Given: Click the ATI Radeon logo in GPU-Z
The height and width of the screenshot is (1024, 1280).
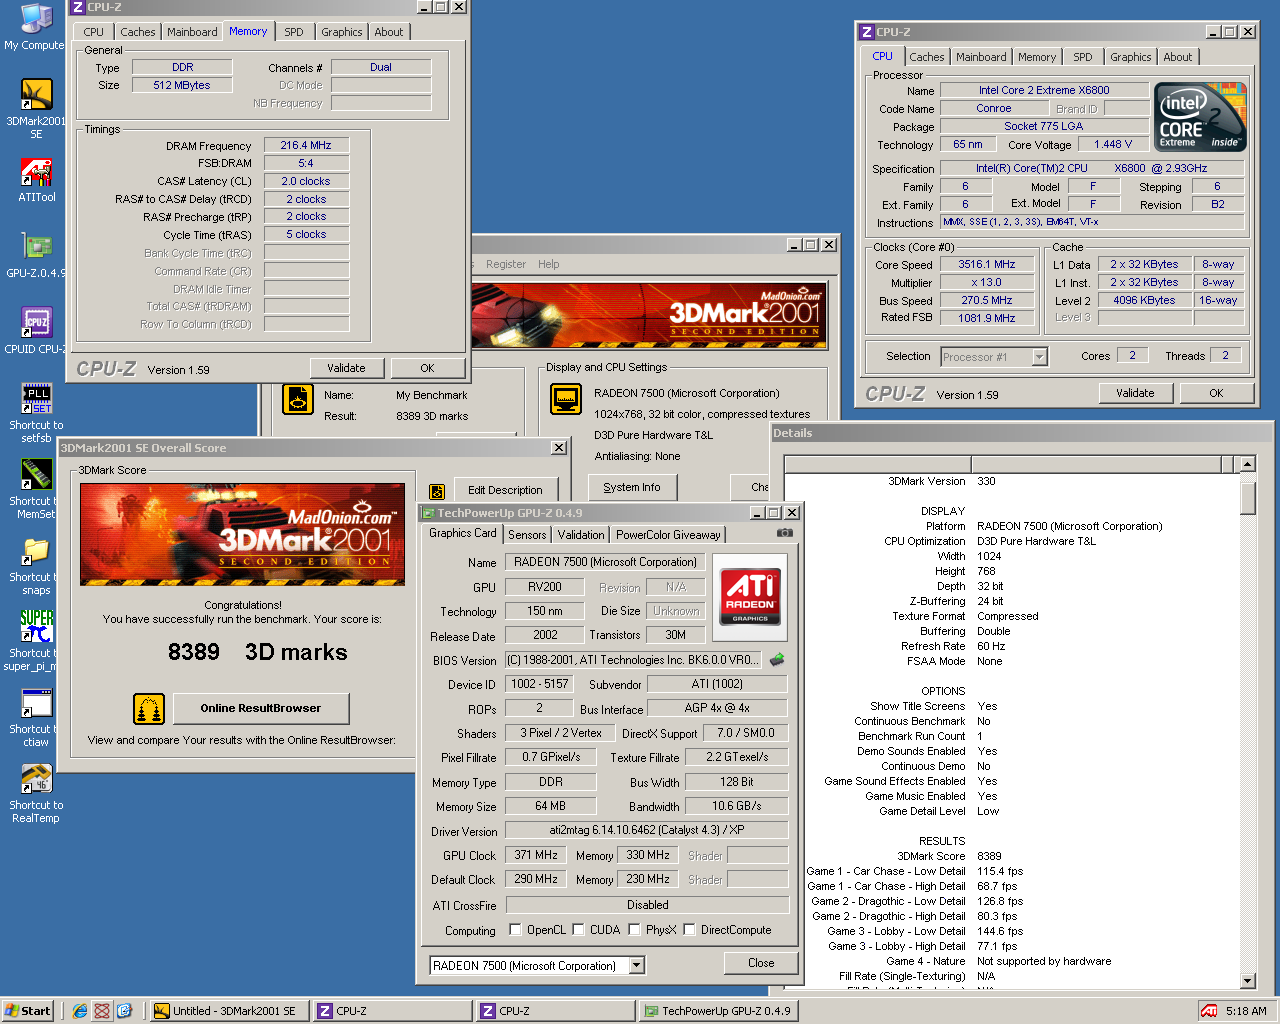Looking at the screenshot, I should tap(750, 597).
